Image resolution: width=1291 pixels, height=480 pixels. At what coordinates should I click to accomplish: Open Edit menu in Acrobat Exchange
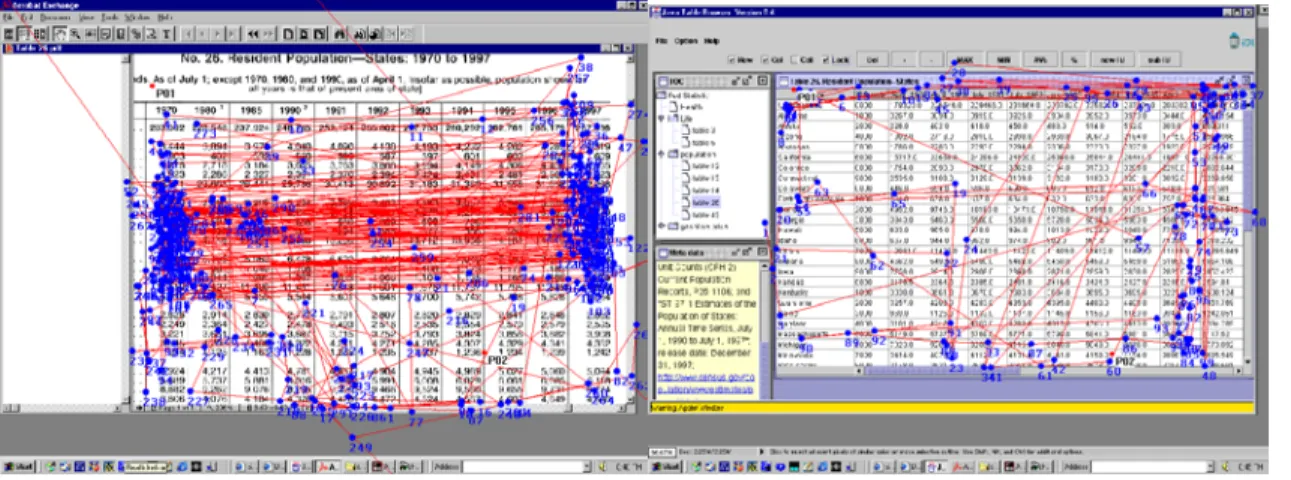point(27,17)
